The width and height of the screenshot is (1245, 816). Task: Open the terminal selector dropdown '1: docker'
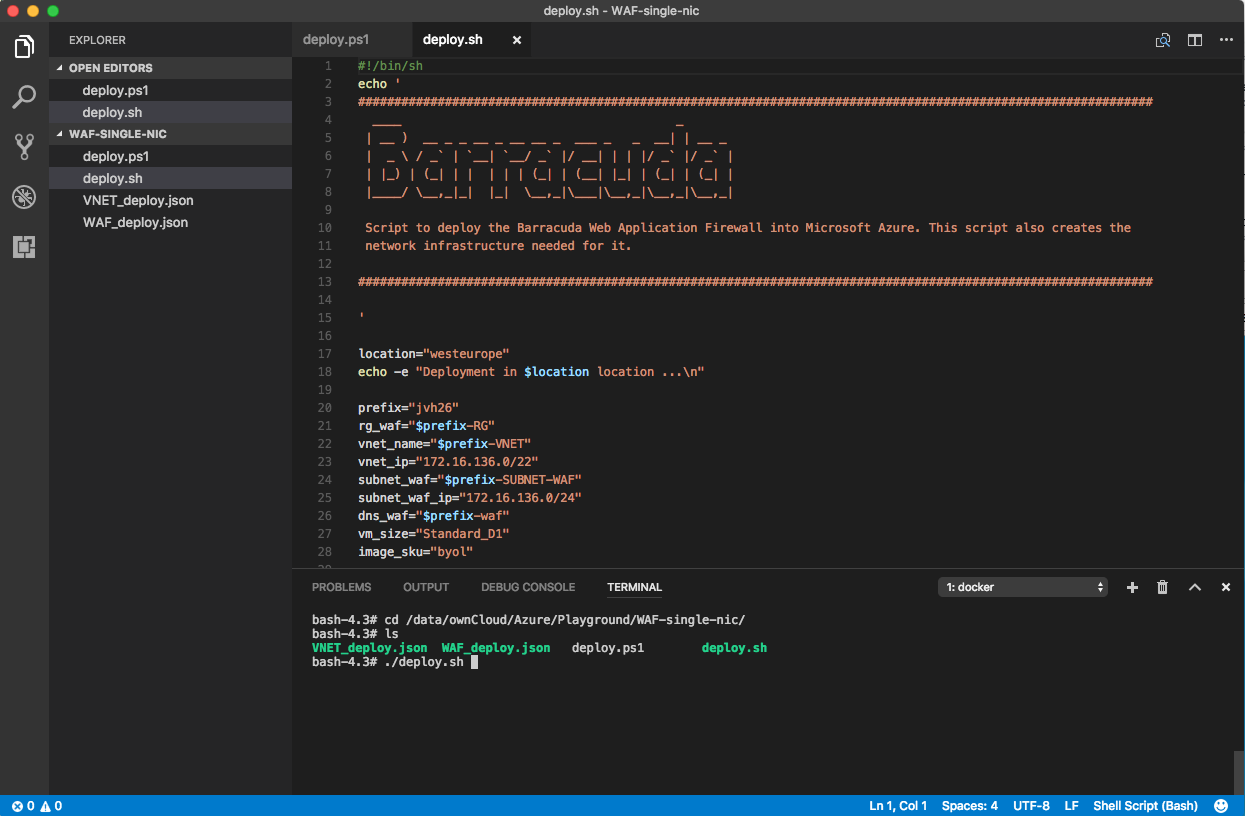tap(1023, 588)
